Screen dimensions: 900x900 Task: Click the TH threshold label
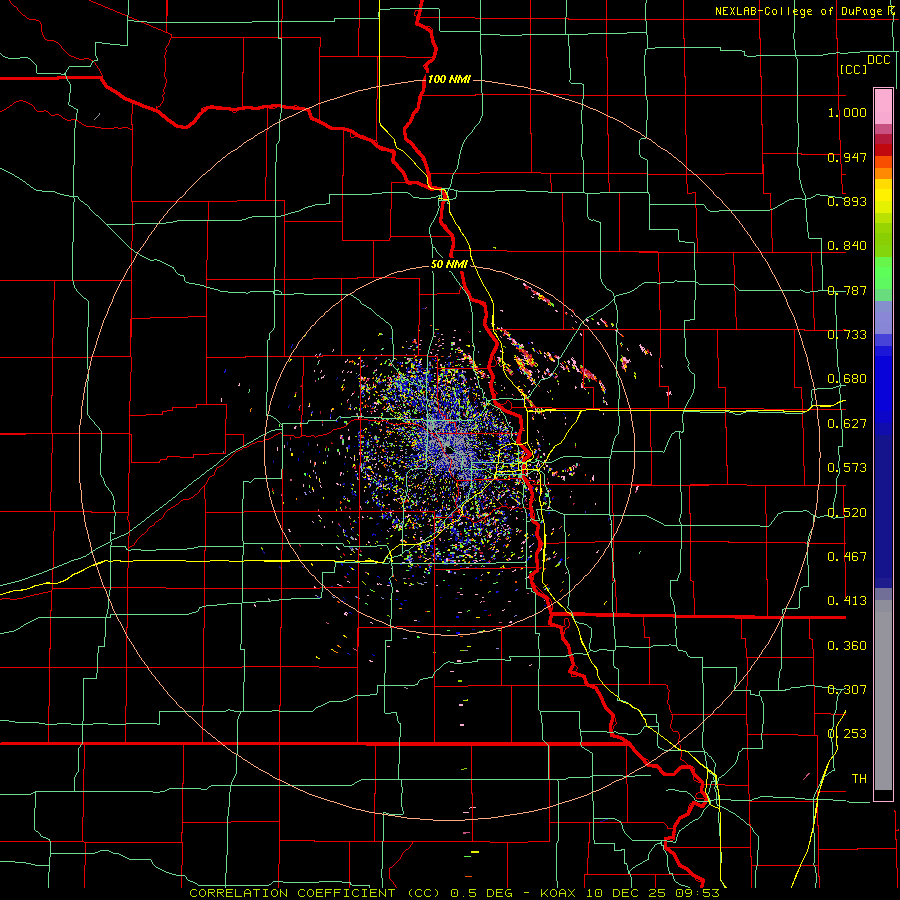pyautogui.click(x=859, y=779)
